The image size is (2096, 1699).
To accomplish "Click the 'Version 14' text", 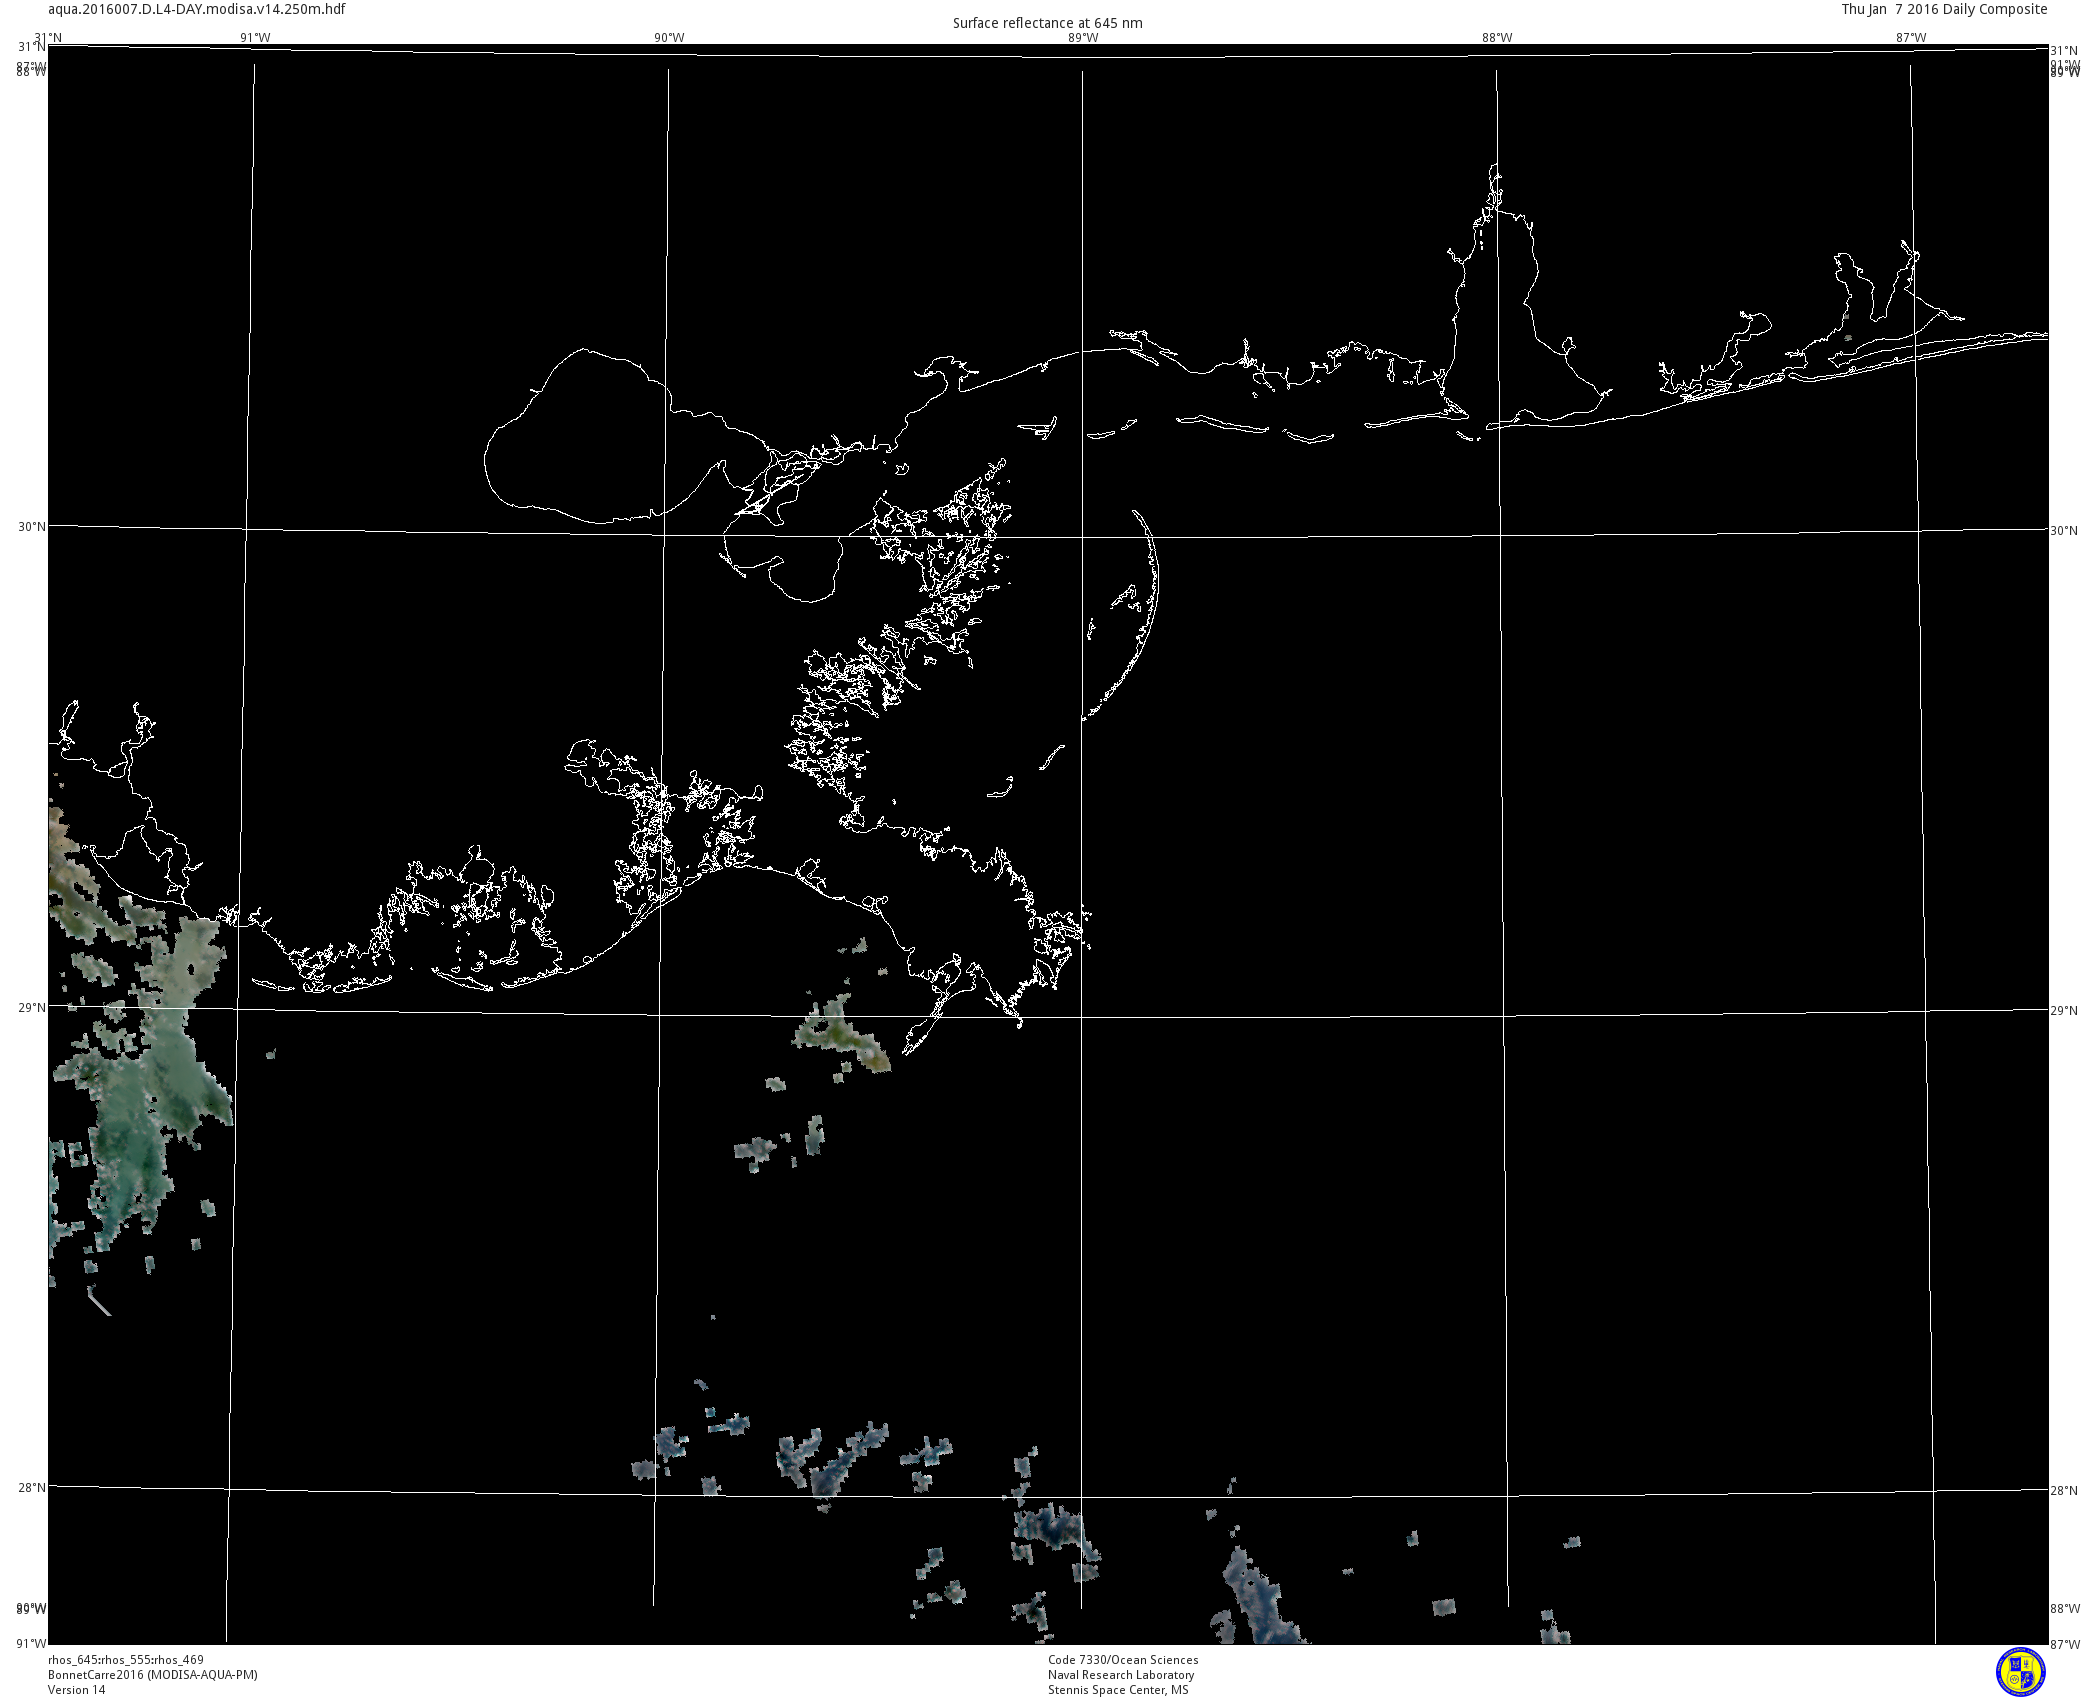I will coord(76,1690).
